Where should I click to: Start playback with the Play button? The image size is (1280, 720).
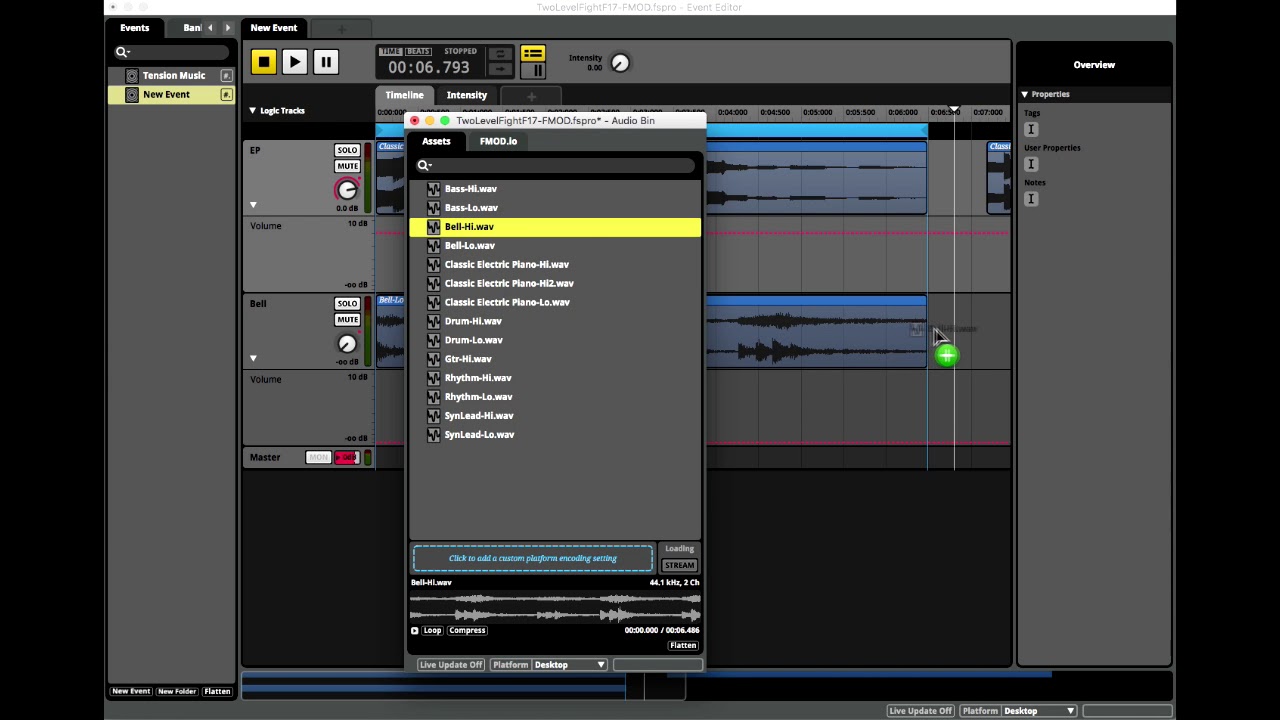click(x=294, y=62)
